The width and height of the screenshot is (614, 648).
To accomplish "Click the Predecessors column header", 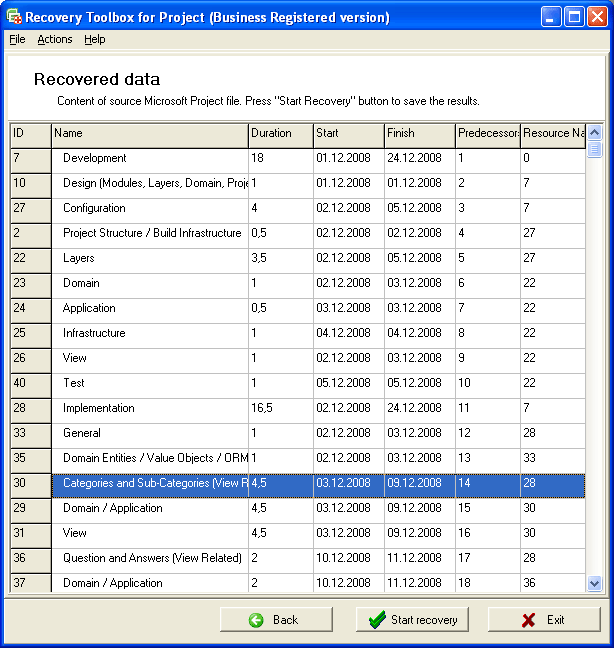I will pos(487,133).
